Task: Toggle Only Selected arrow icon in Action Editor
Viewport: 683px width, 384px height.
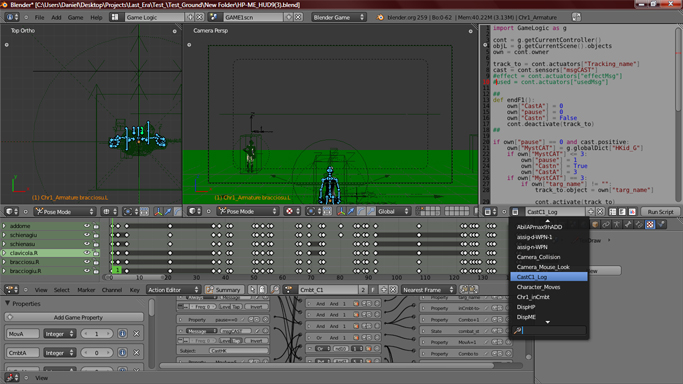Action: pyautogui.click(x=252, y=290)
